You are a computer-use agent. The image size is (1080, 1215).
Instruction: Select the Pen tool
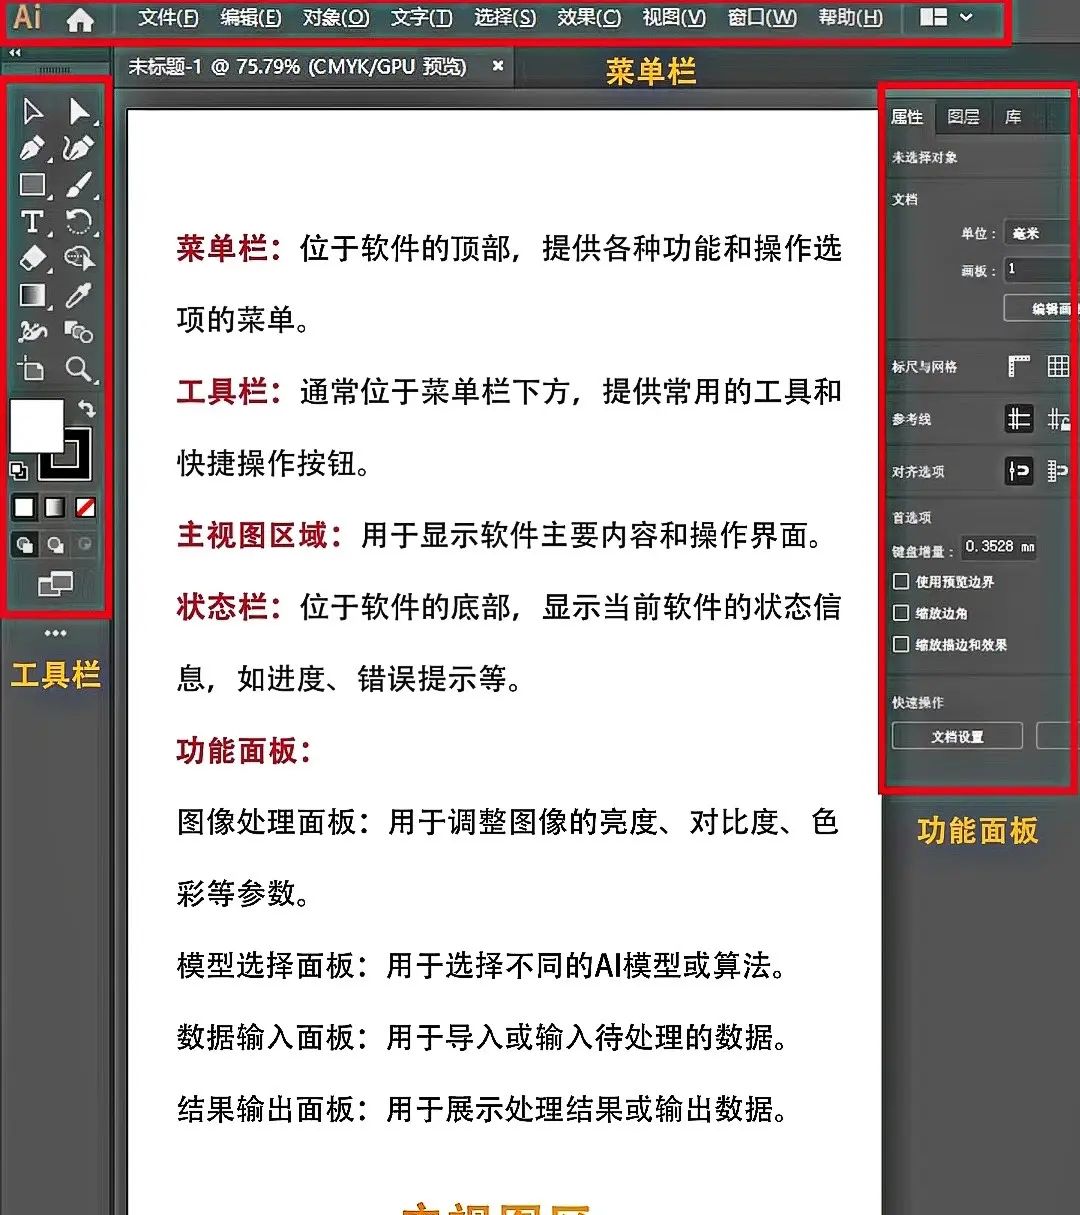[30, 148]
